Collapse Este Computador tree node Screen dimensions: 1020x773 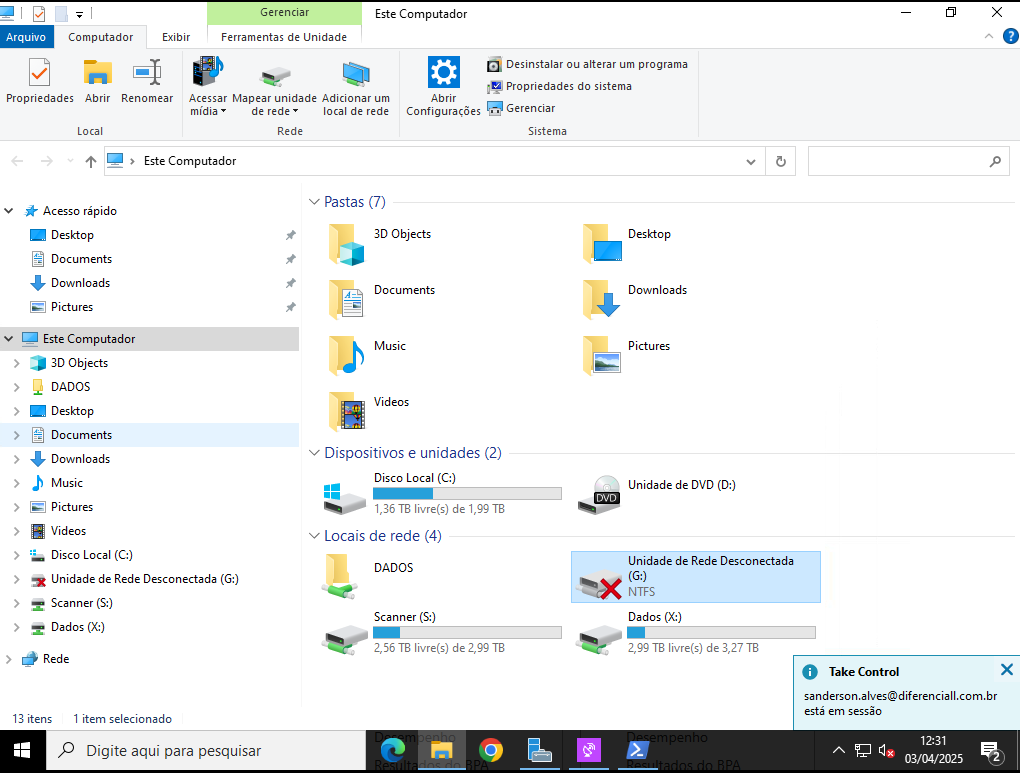tap(9, 339)
